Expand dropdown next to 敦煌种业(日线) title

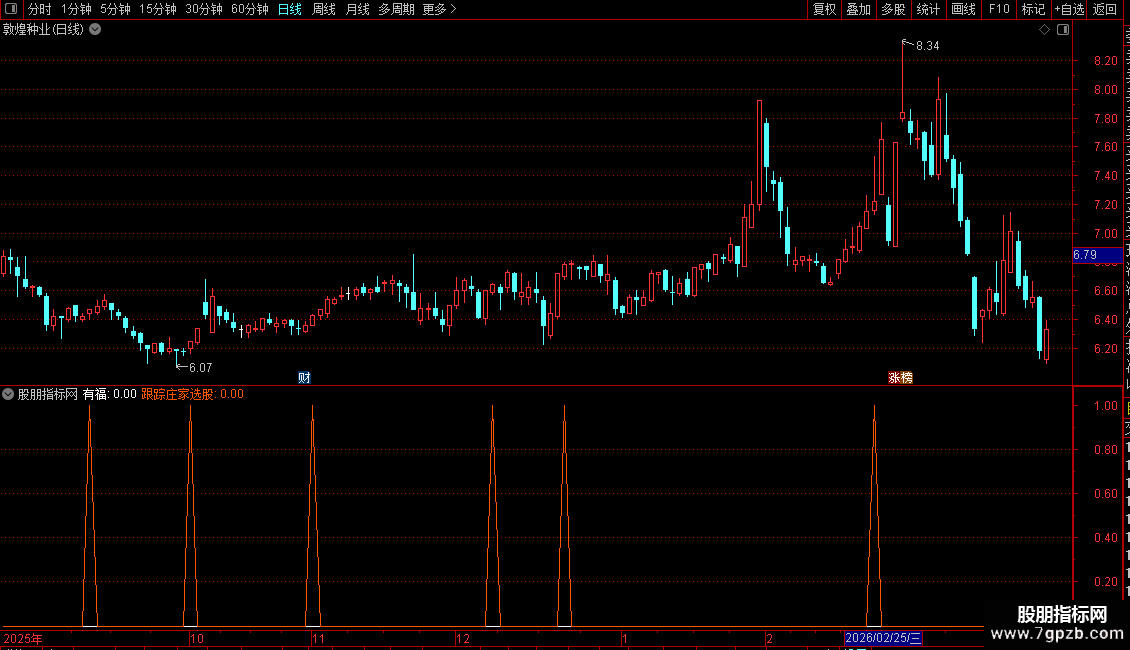[95, 30]
